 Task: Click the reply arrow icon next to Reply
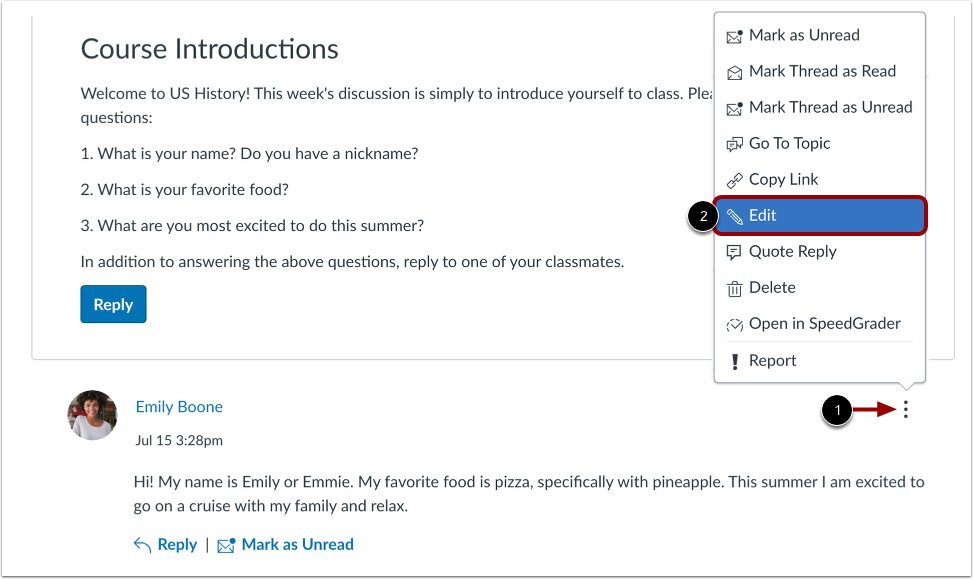(x=140, y=544)
